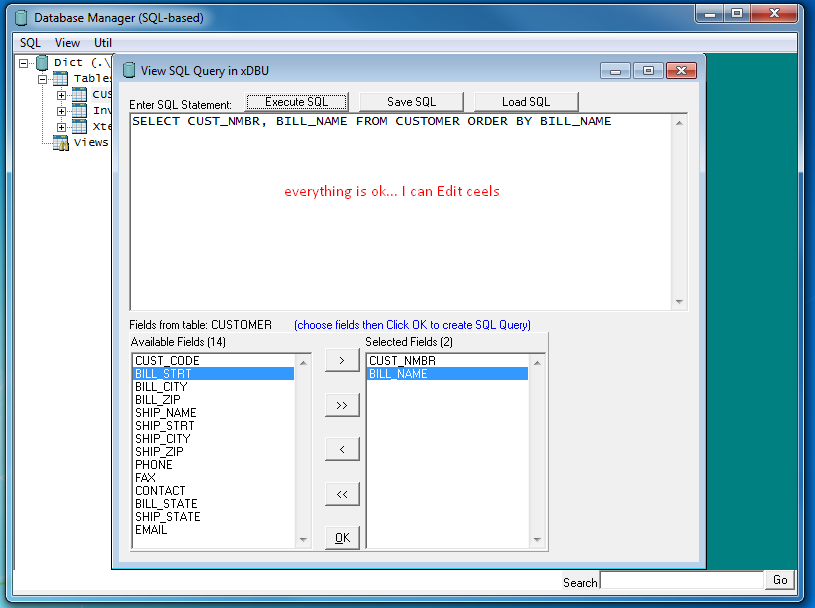Click the Inv table icon in tree
Image resolution: width=815 pixels, height=608 pixels.
79,111
